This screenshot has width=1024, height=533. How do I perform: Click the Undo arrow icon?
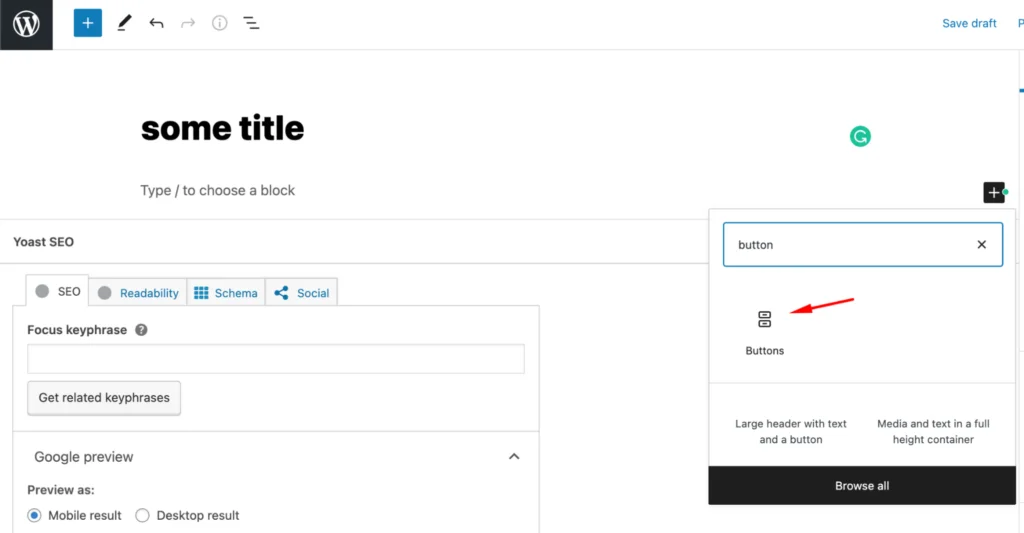click(x=156, y=23)
